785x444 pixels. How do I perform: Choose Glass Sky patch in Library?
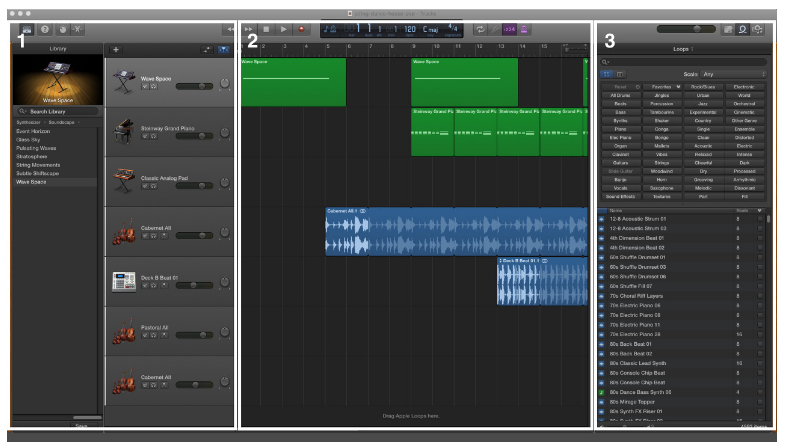pos(28,140)
